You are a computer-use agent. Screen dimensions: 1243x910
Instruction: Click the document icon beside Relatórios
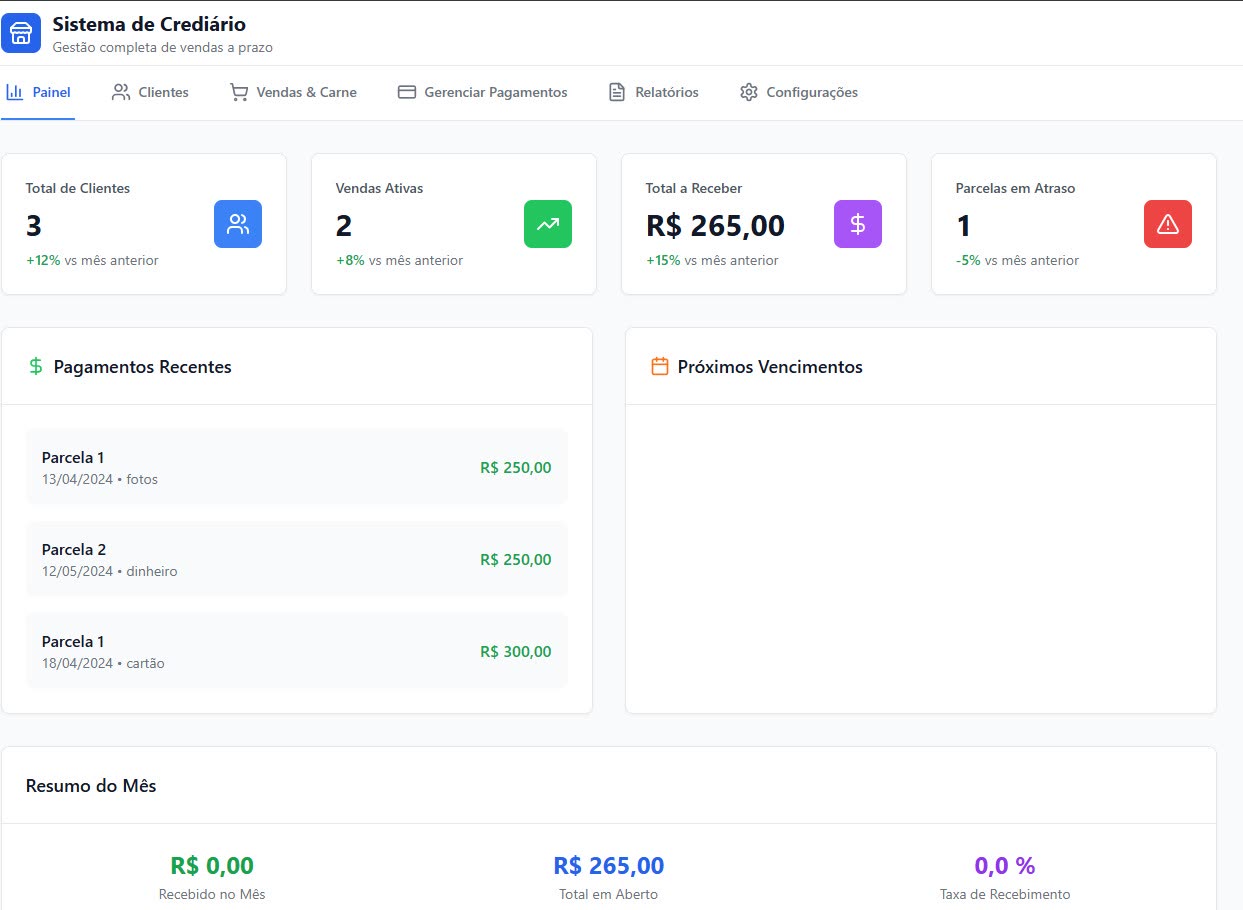coord(617,92)
